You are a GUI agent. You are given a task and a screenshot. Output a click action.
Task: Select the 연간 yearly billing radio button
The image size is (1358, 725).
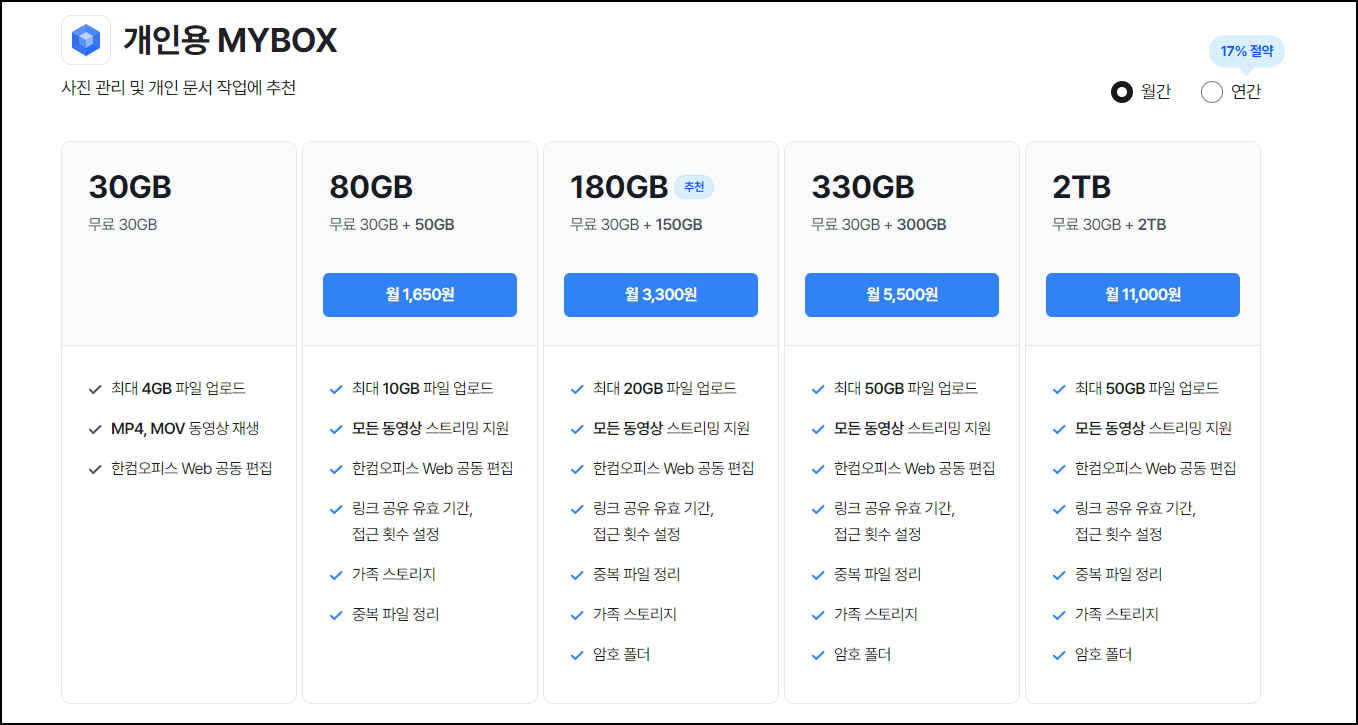1212,92
